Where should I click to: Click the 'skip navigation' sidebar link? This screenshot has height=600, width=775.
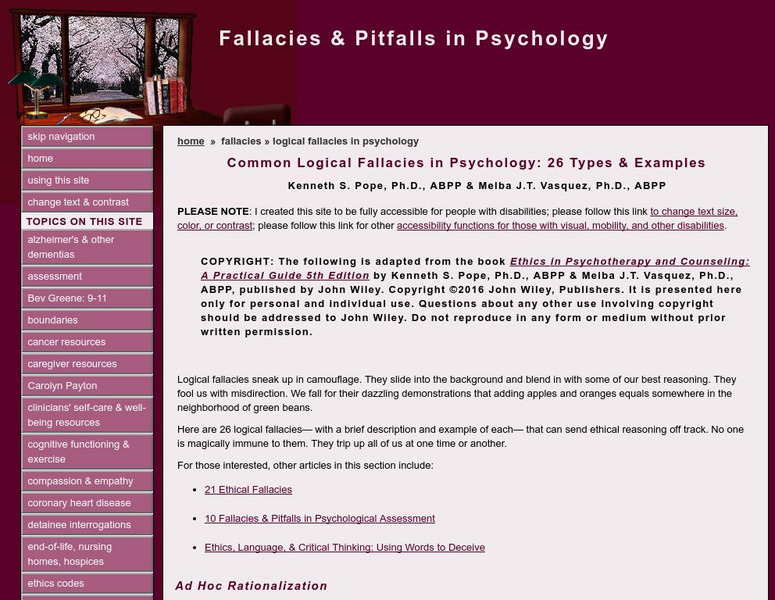[x=87, y=137]
